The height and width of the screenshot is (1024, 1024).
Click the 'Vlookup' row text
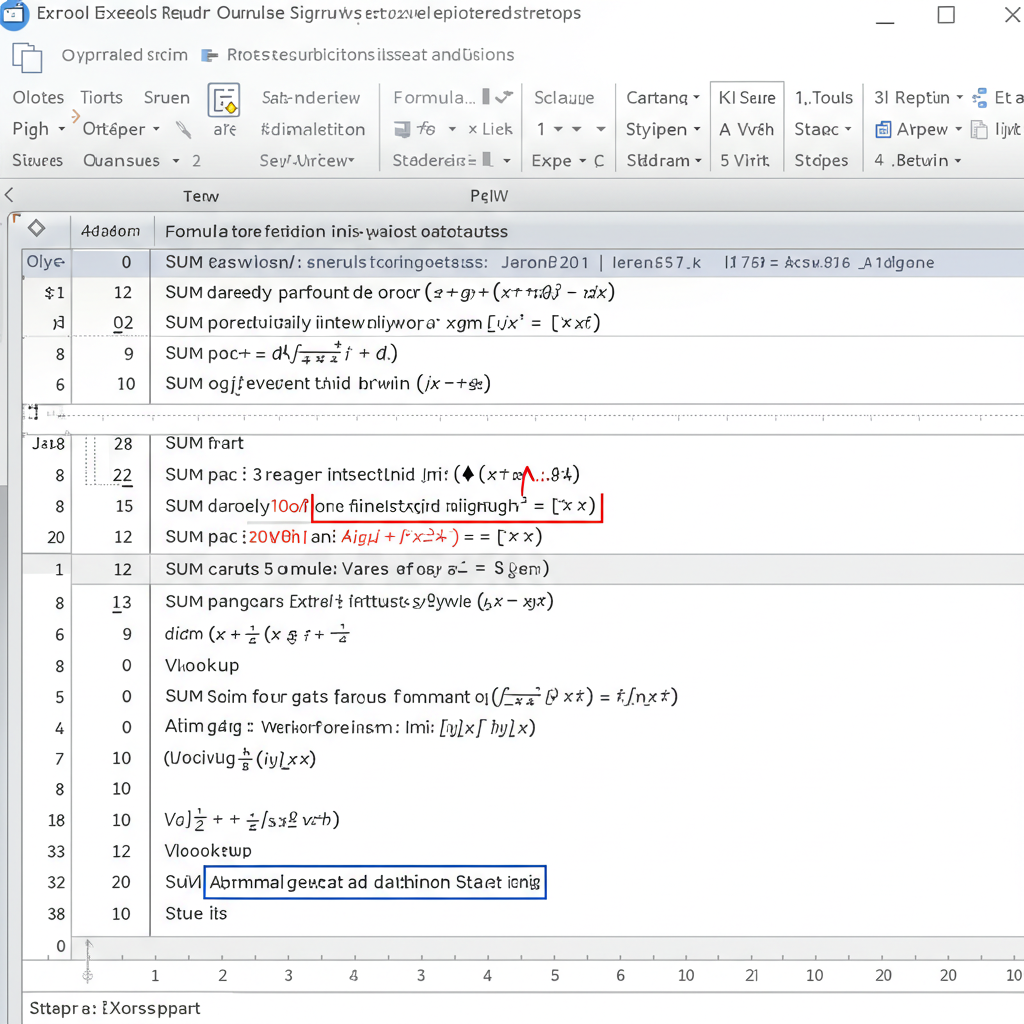(202, 665)
